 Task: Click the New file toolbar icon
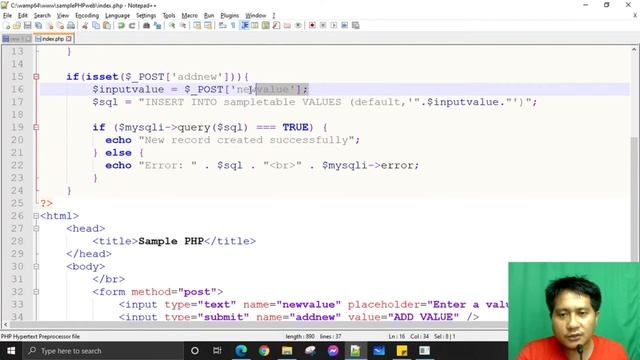coord(7,25)
